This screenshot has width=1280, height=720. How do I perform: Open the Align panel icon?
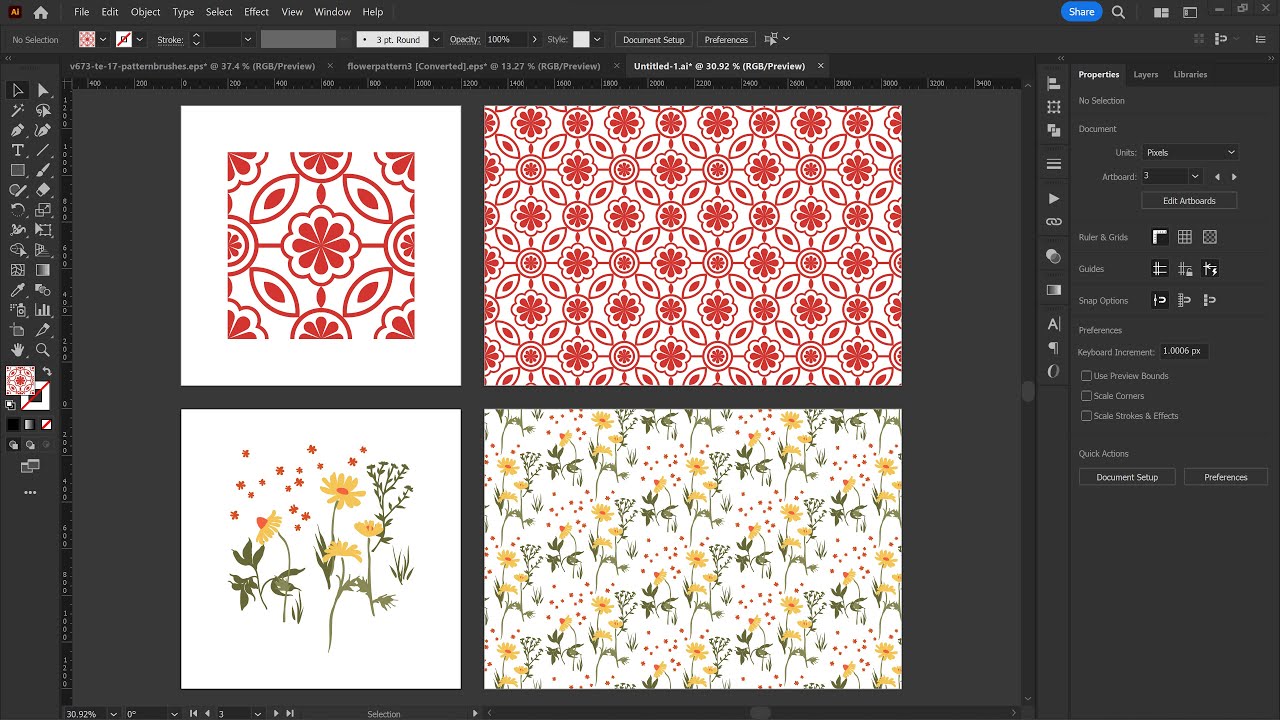point(1053,84)
